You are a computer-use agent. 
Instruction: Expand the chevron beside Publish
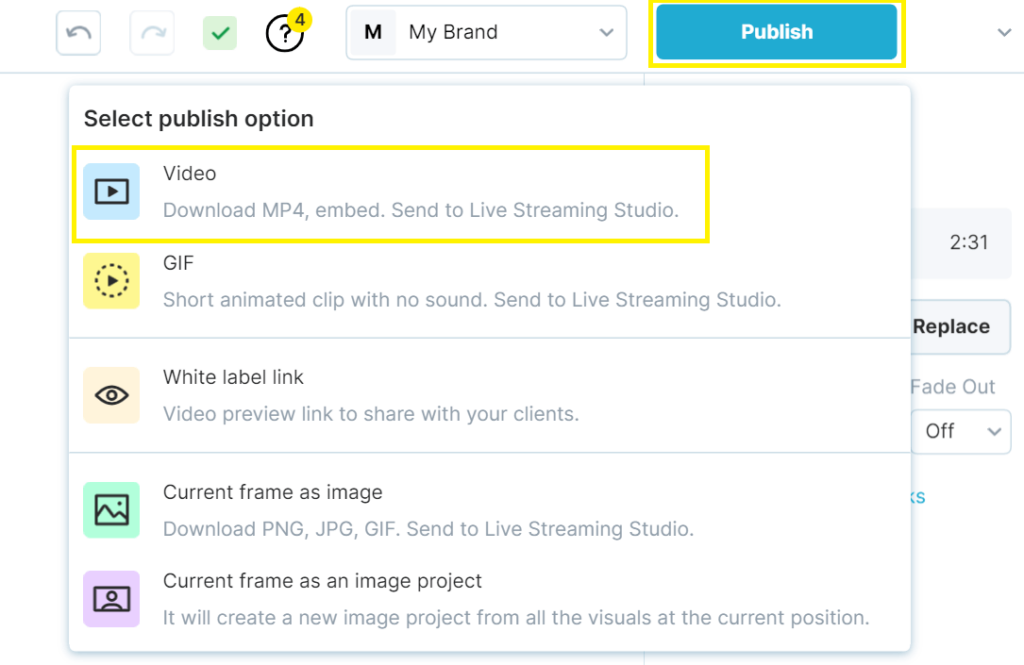point(1004,32)
